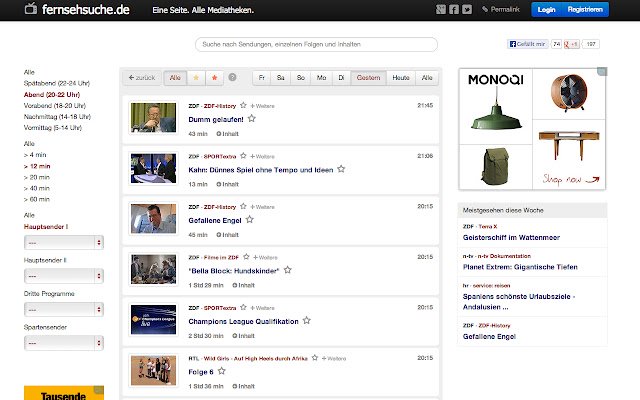Select '> 60 min' duration filter
640x400 pixels.
pyautogui.click(x=37, y=199)
